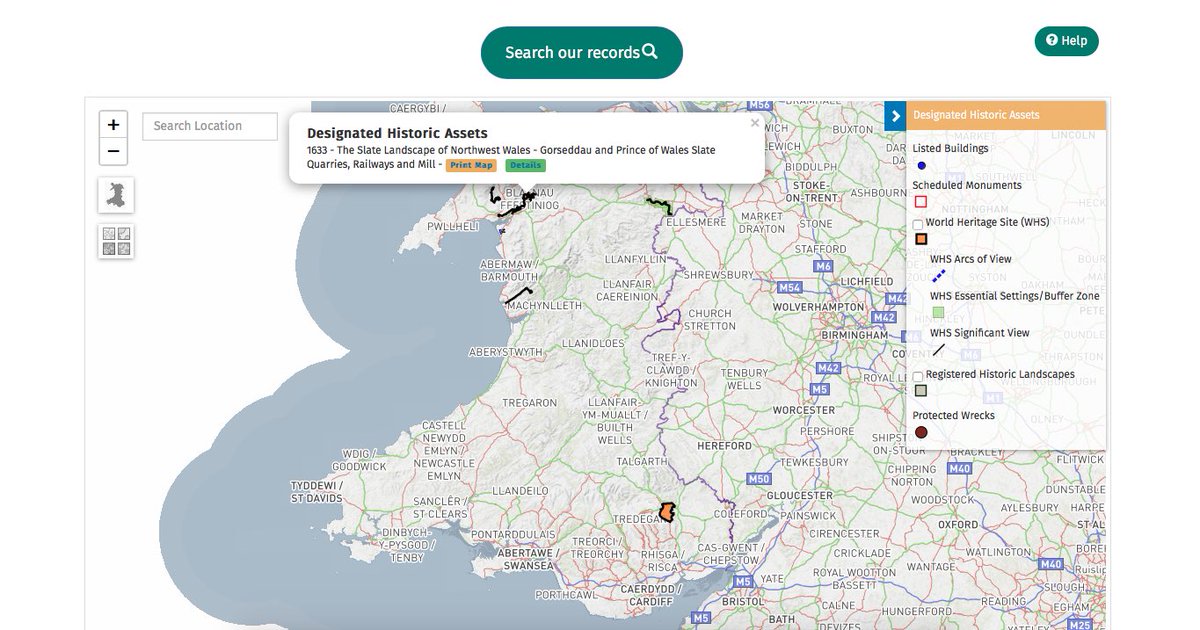Screen dimensions: 1200x630
Task: Collapse the Designated Historic Assets legend panel
Action: tap(895, 116)
